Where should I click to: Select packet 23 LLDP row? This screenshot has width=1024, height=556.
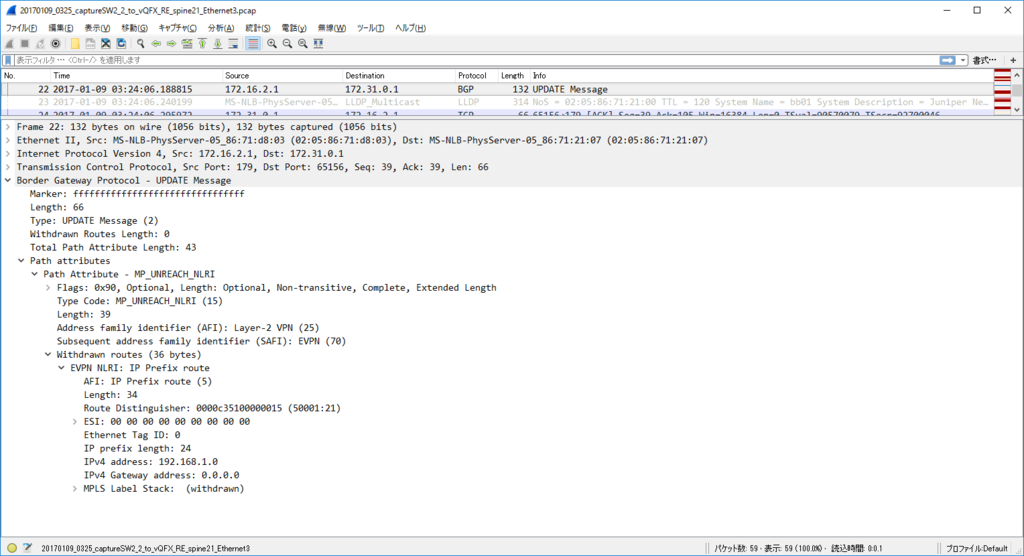click(496, 102)
